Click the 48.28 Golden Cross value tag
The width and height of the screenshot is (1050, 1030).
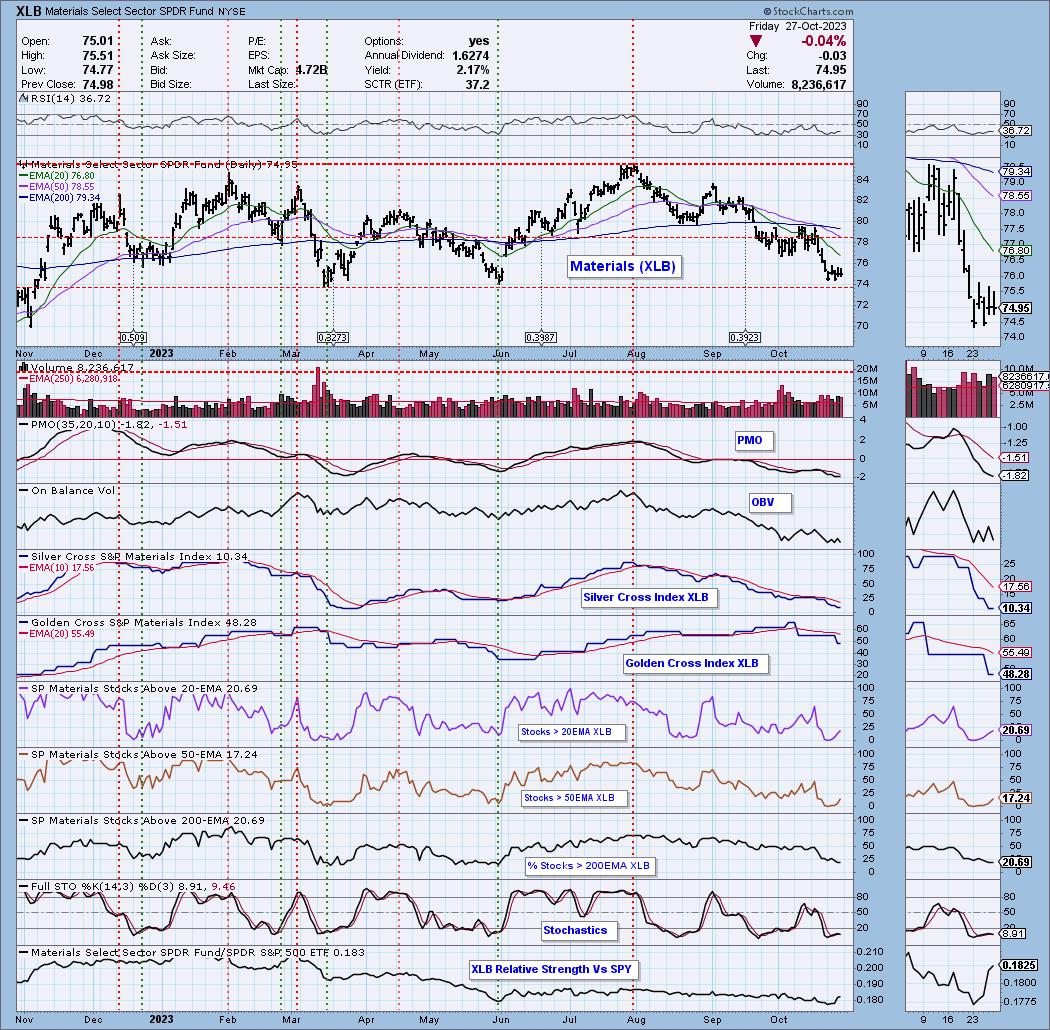point(1016,674)
